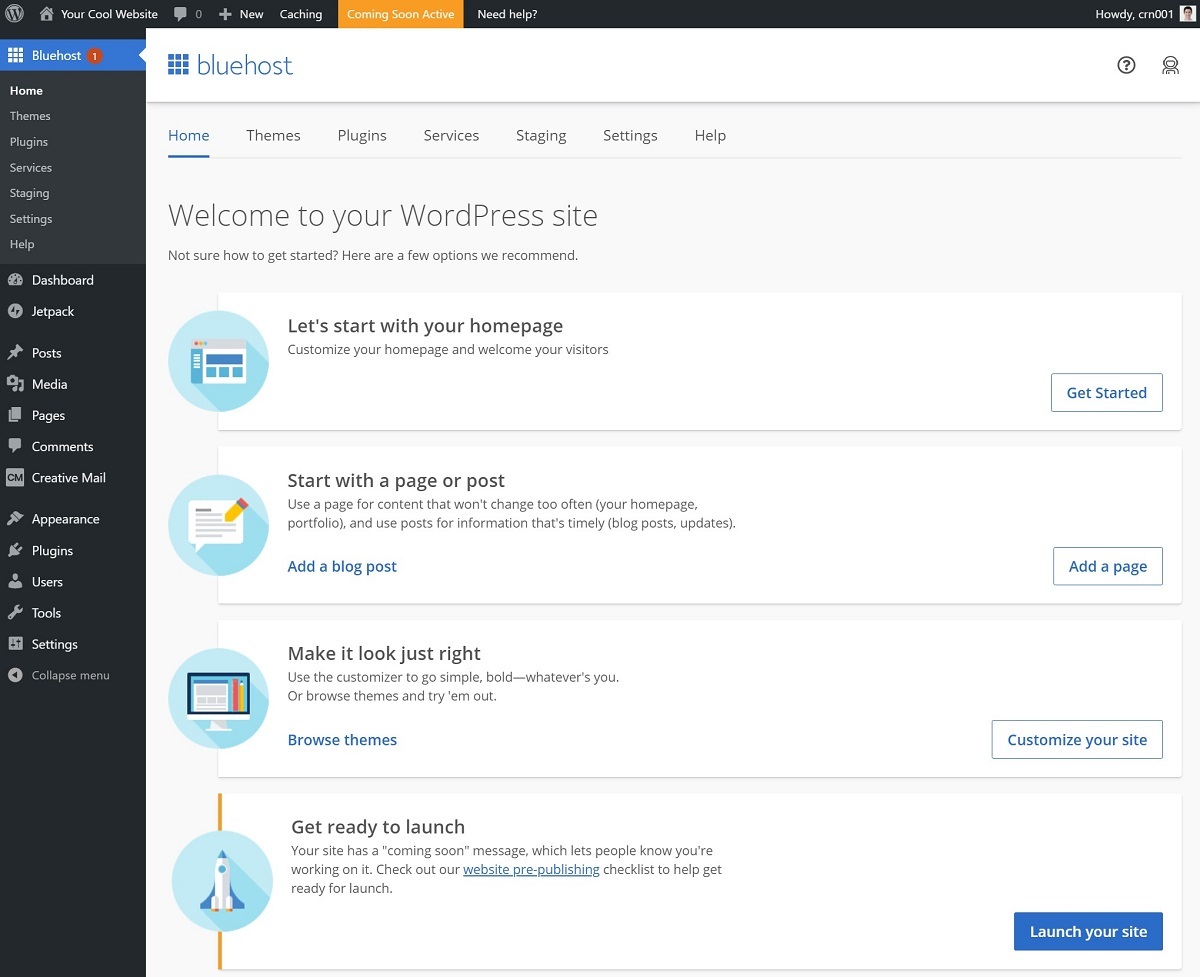This screenshot has width=1200, height=977.
Task: Switch to the Staging tab
Action: pos(541,135)
